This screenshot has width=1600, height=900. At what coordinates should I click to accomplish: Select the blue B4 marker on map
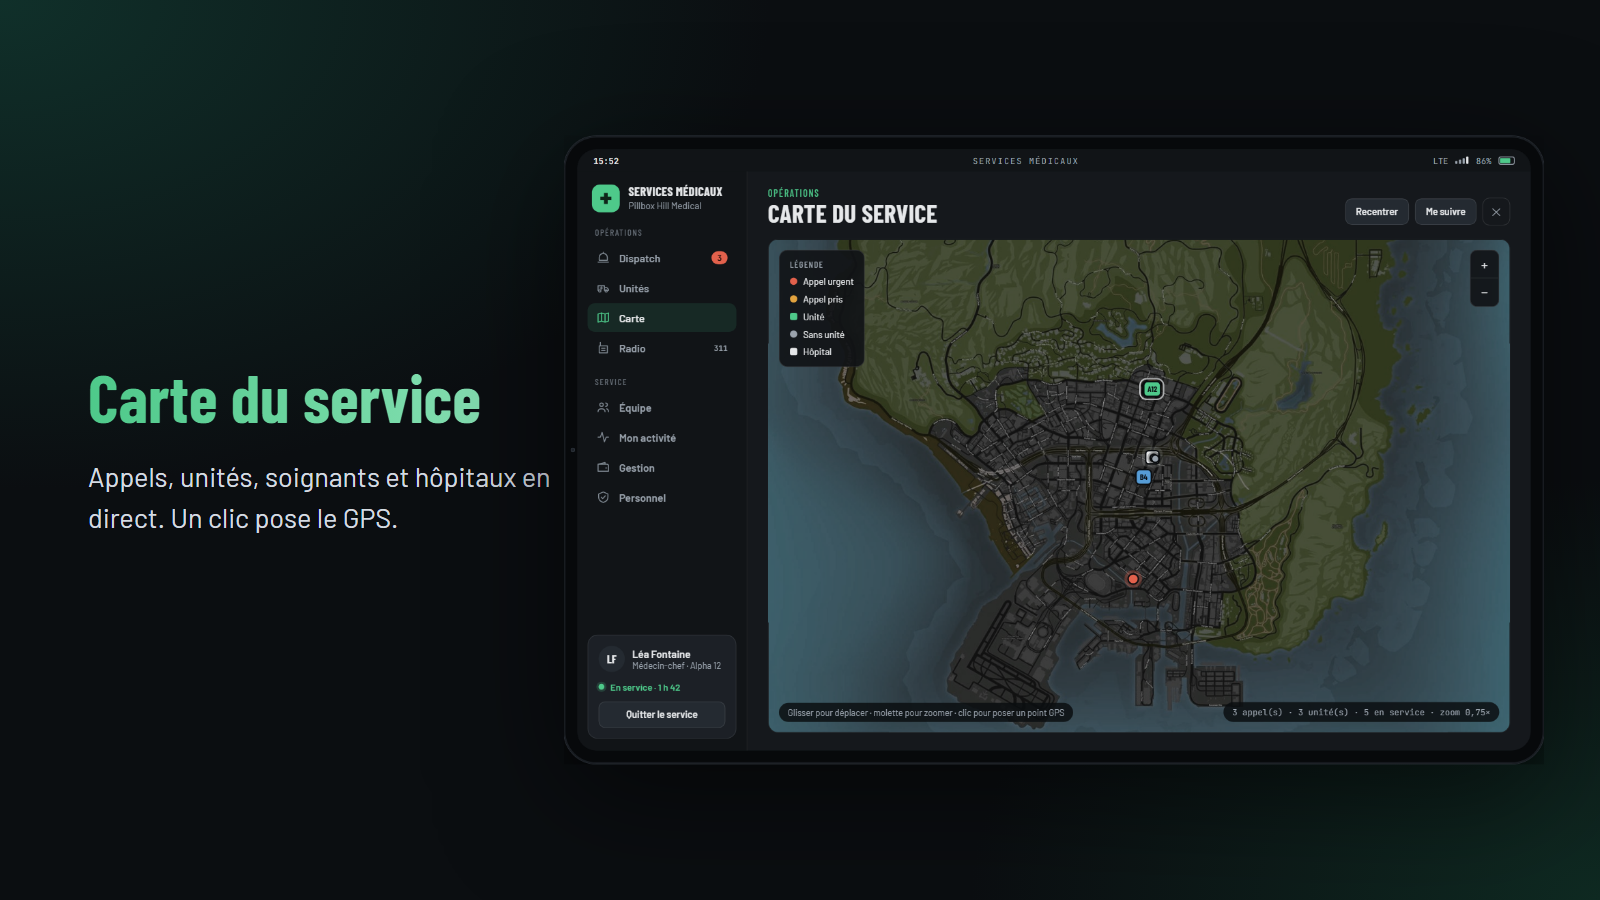click(x=1143, y=477)
